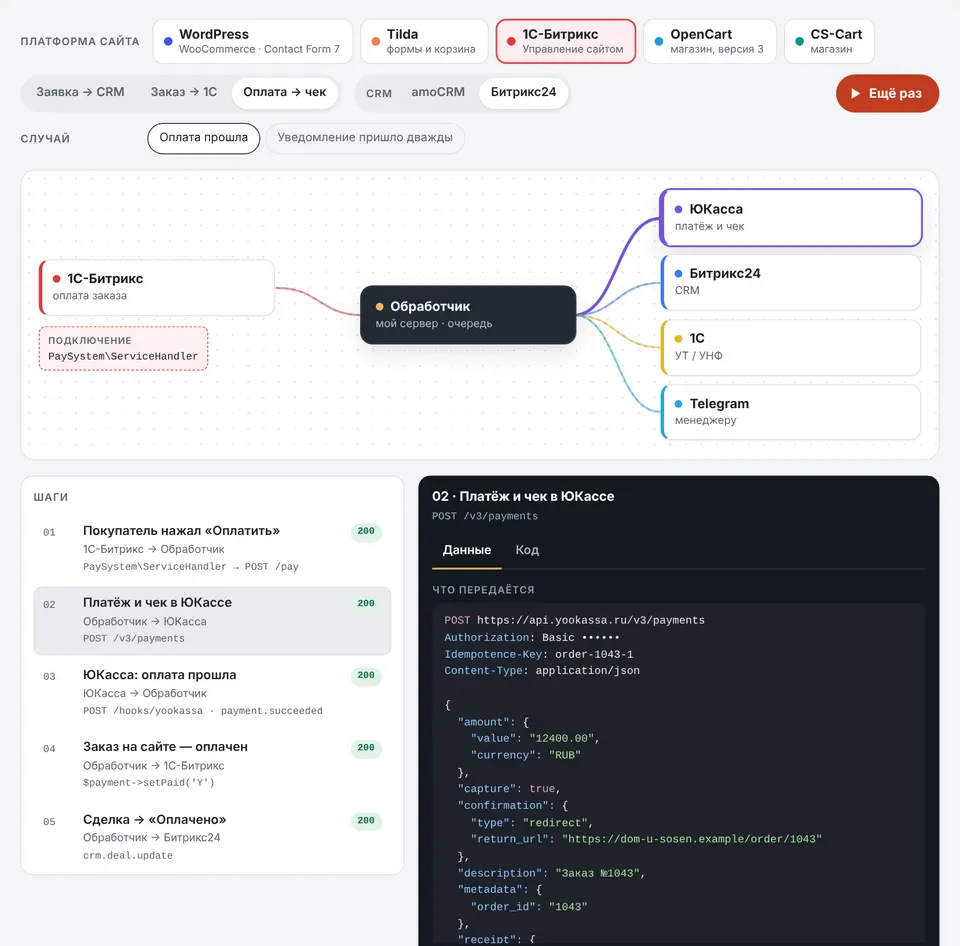Switch to Заказ → 1С scenario
This screenshot has width=960, height=946.
point(184,92)
